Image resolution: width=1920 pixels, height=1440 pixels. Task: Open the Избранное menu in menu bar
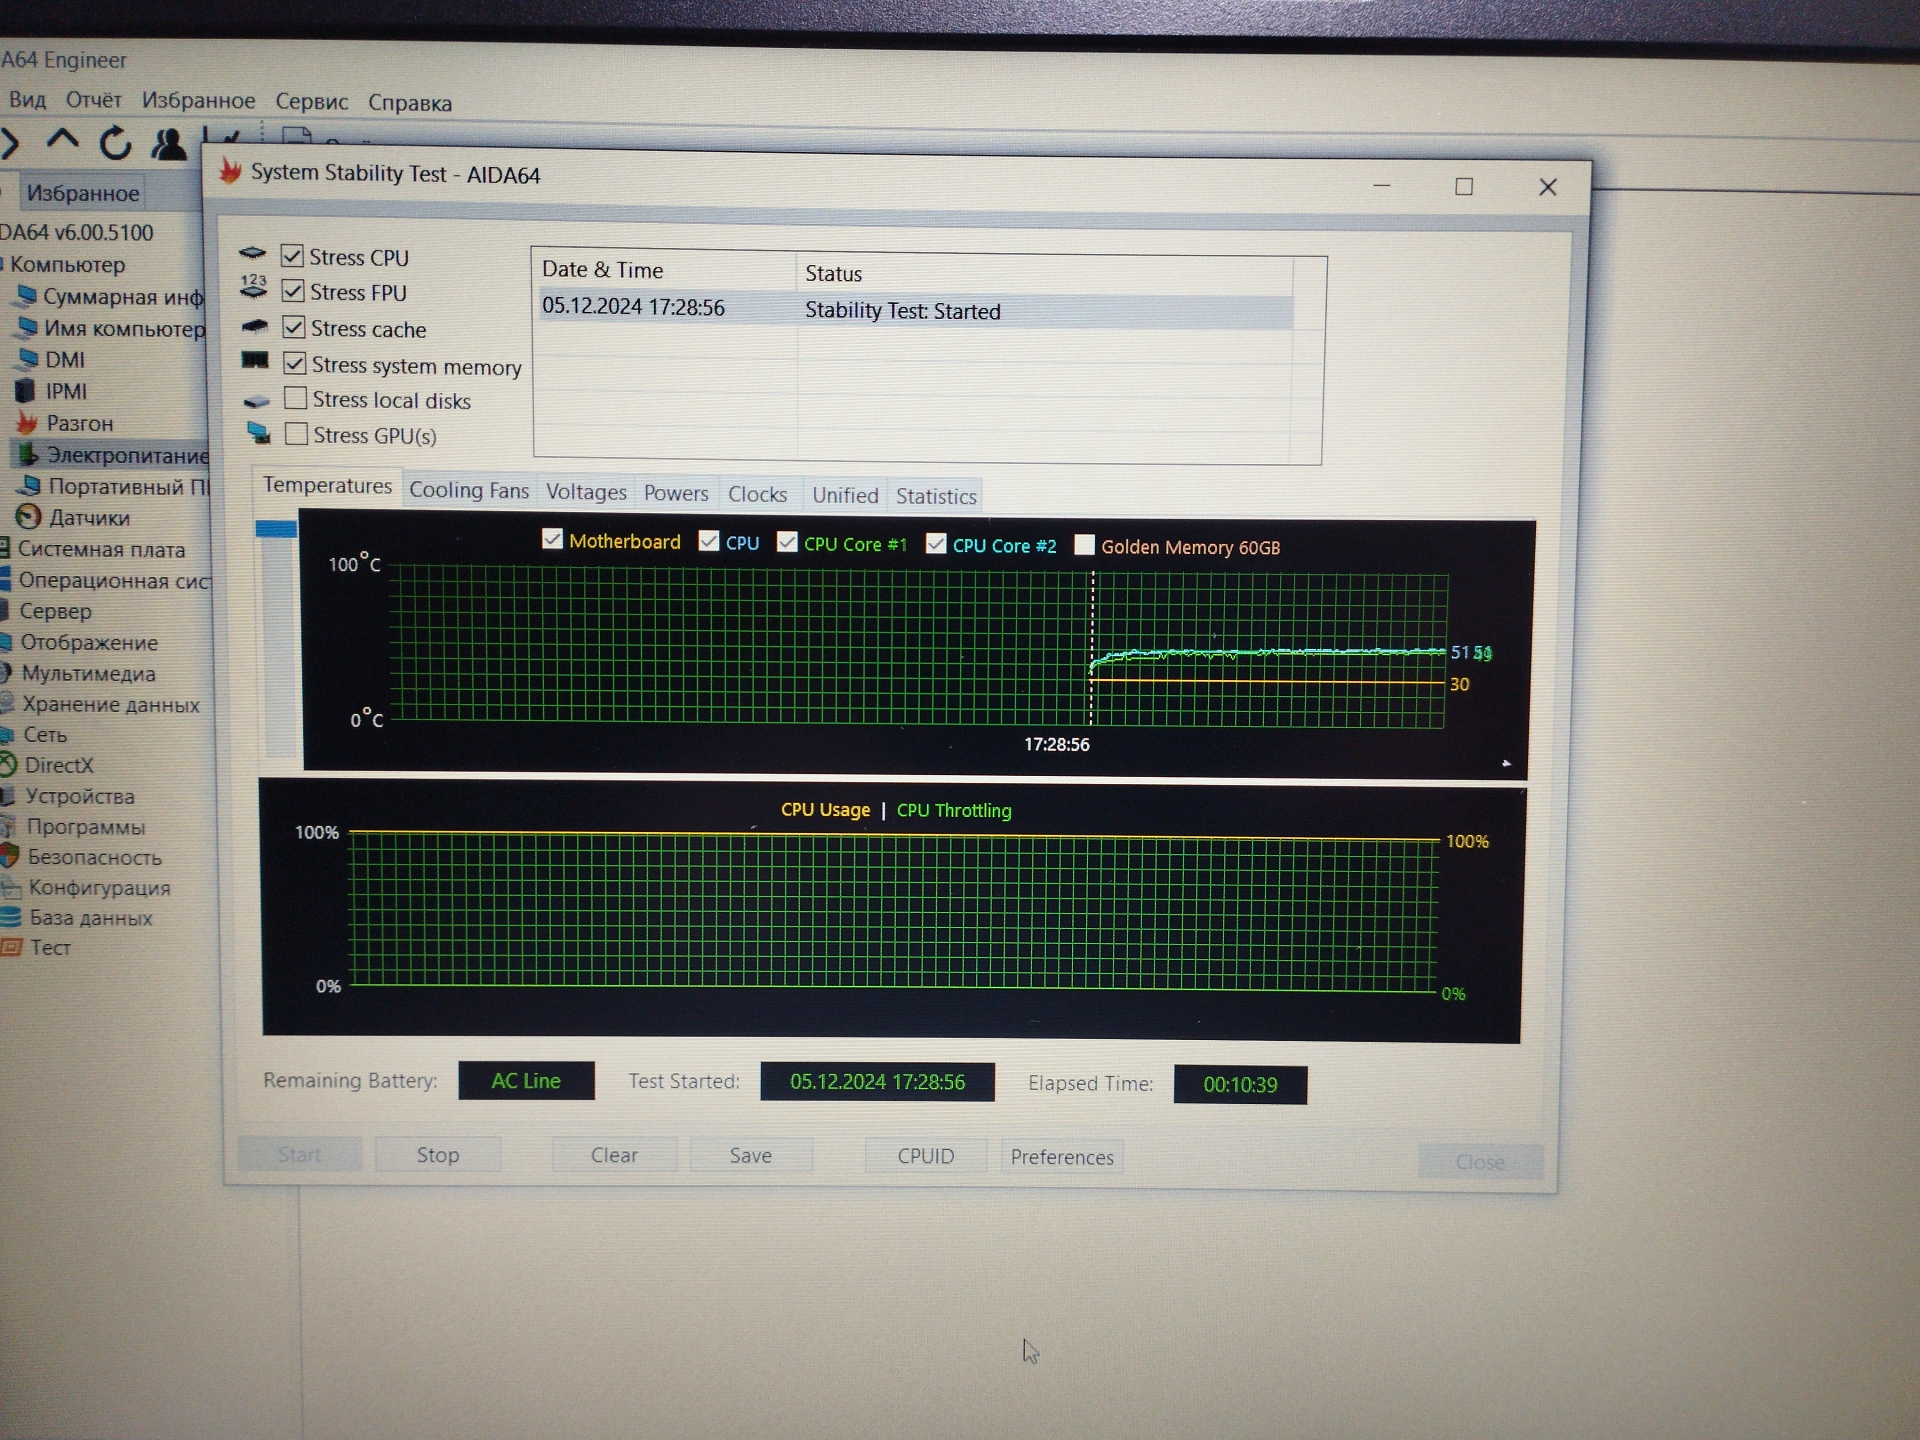point(198,101)
